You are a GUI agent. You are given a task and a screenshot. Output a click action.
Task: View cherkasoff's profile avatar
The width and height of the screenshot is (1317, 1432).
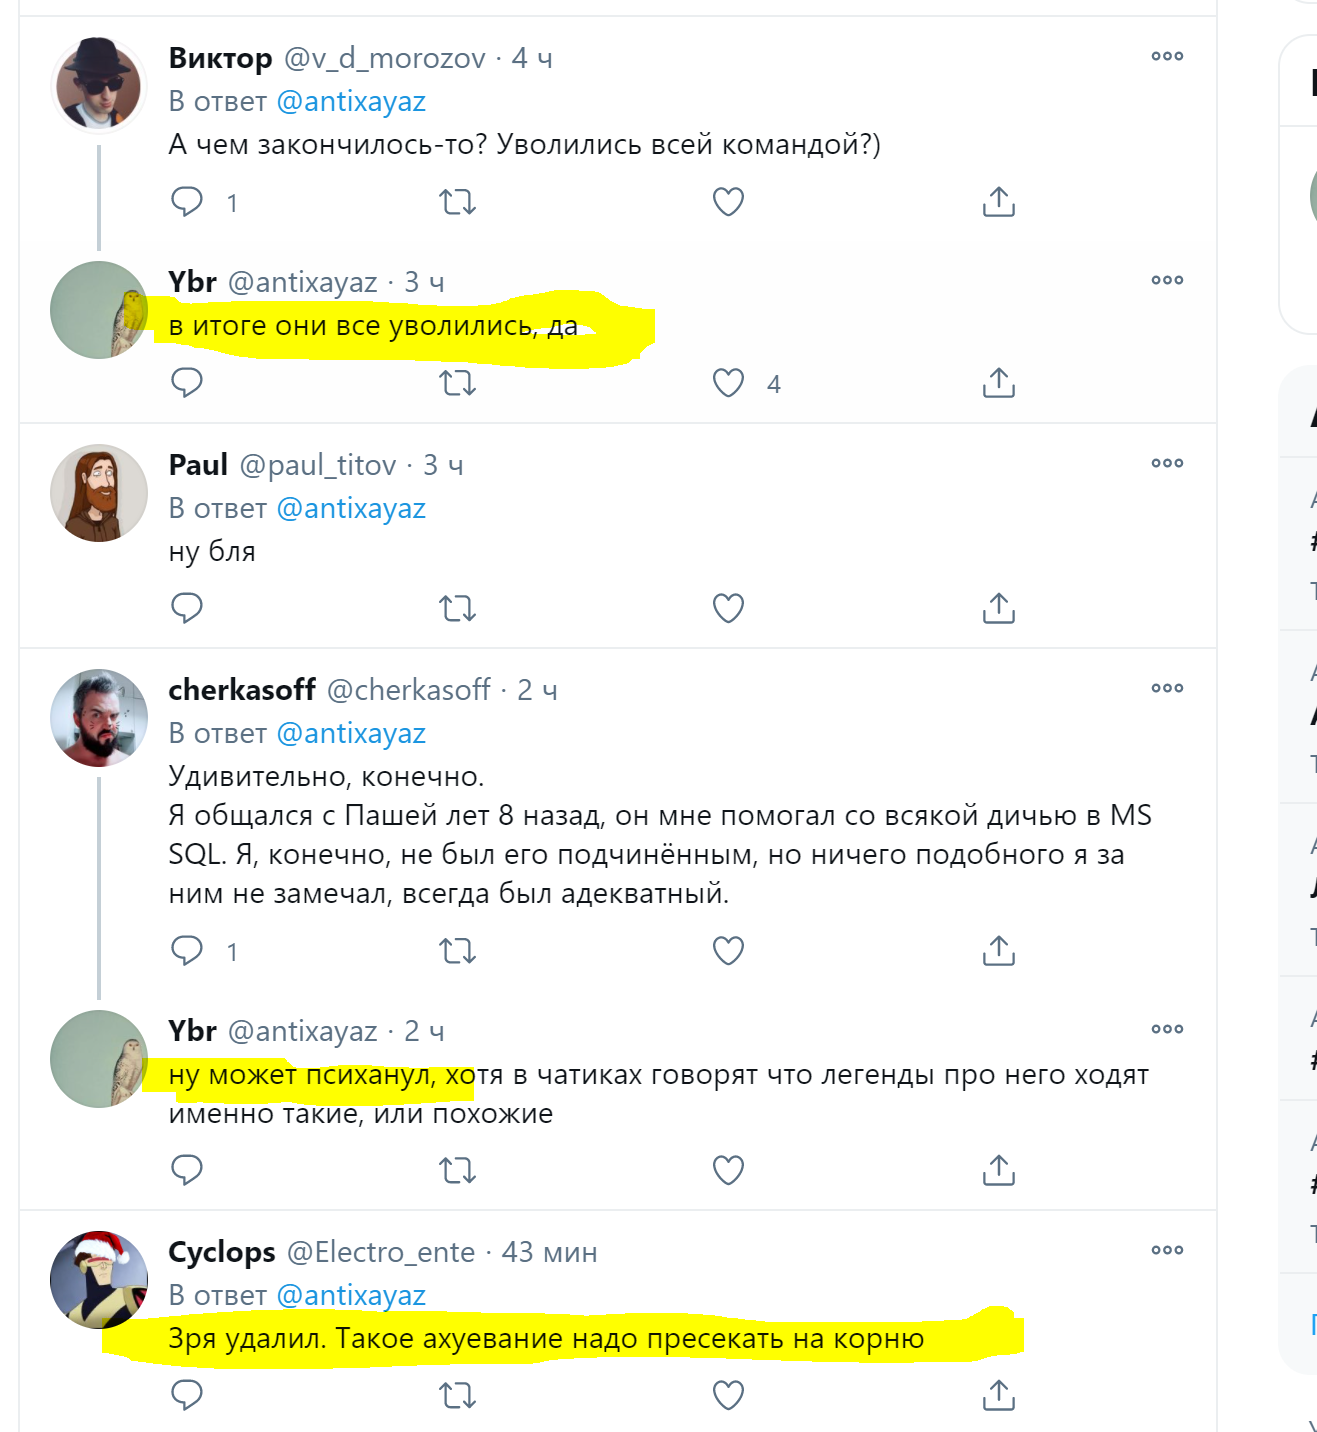pos(99,718)
